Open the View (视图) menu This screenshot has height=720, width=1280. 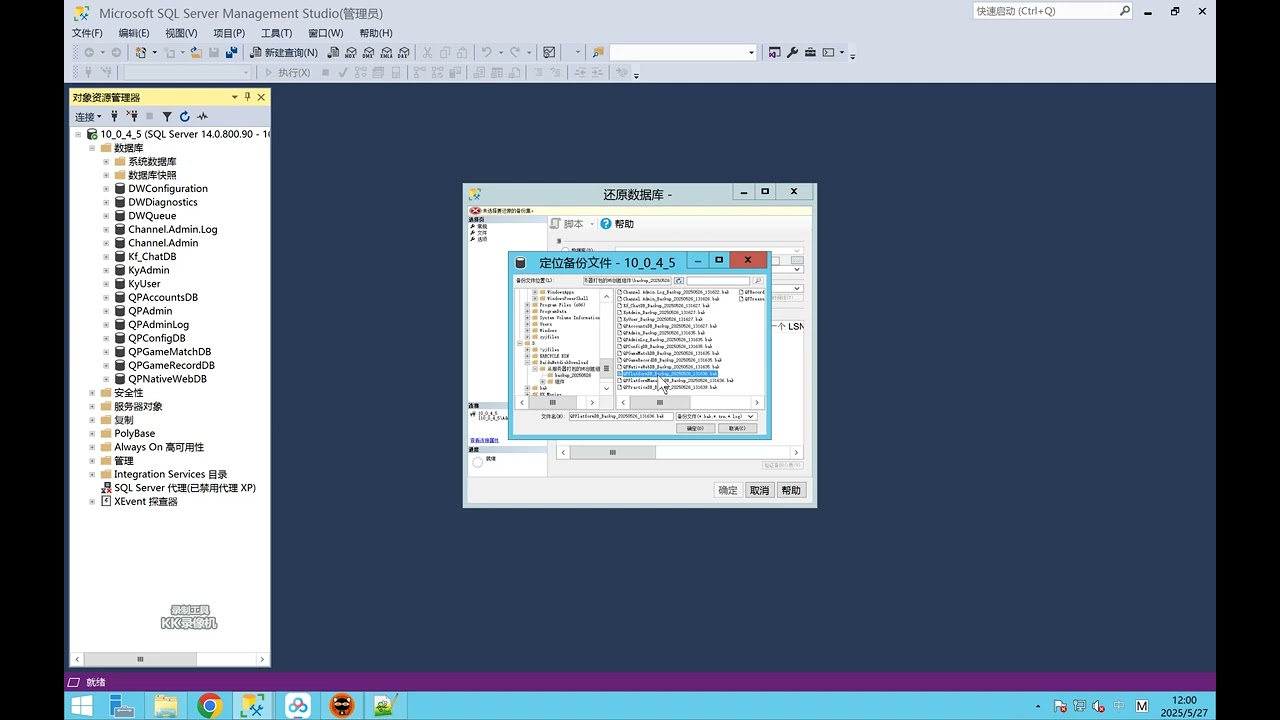(x=181, y=33)
